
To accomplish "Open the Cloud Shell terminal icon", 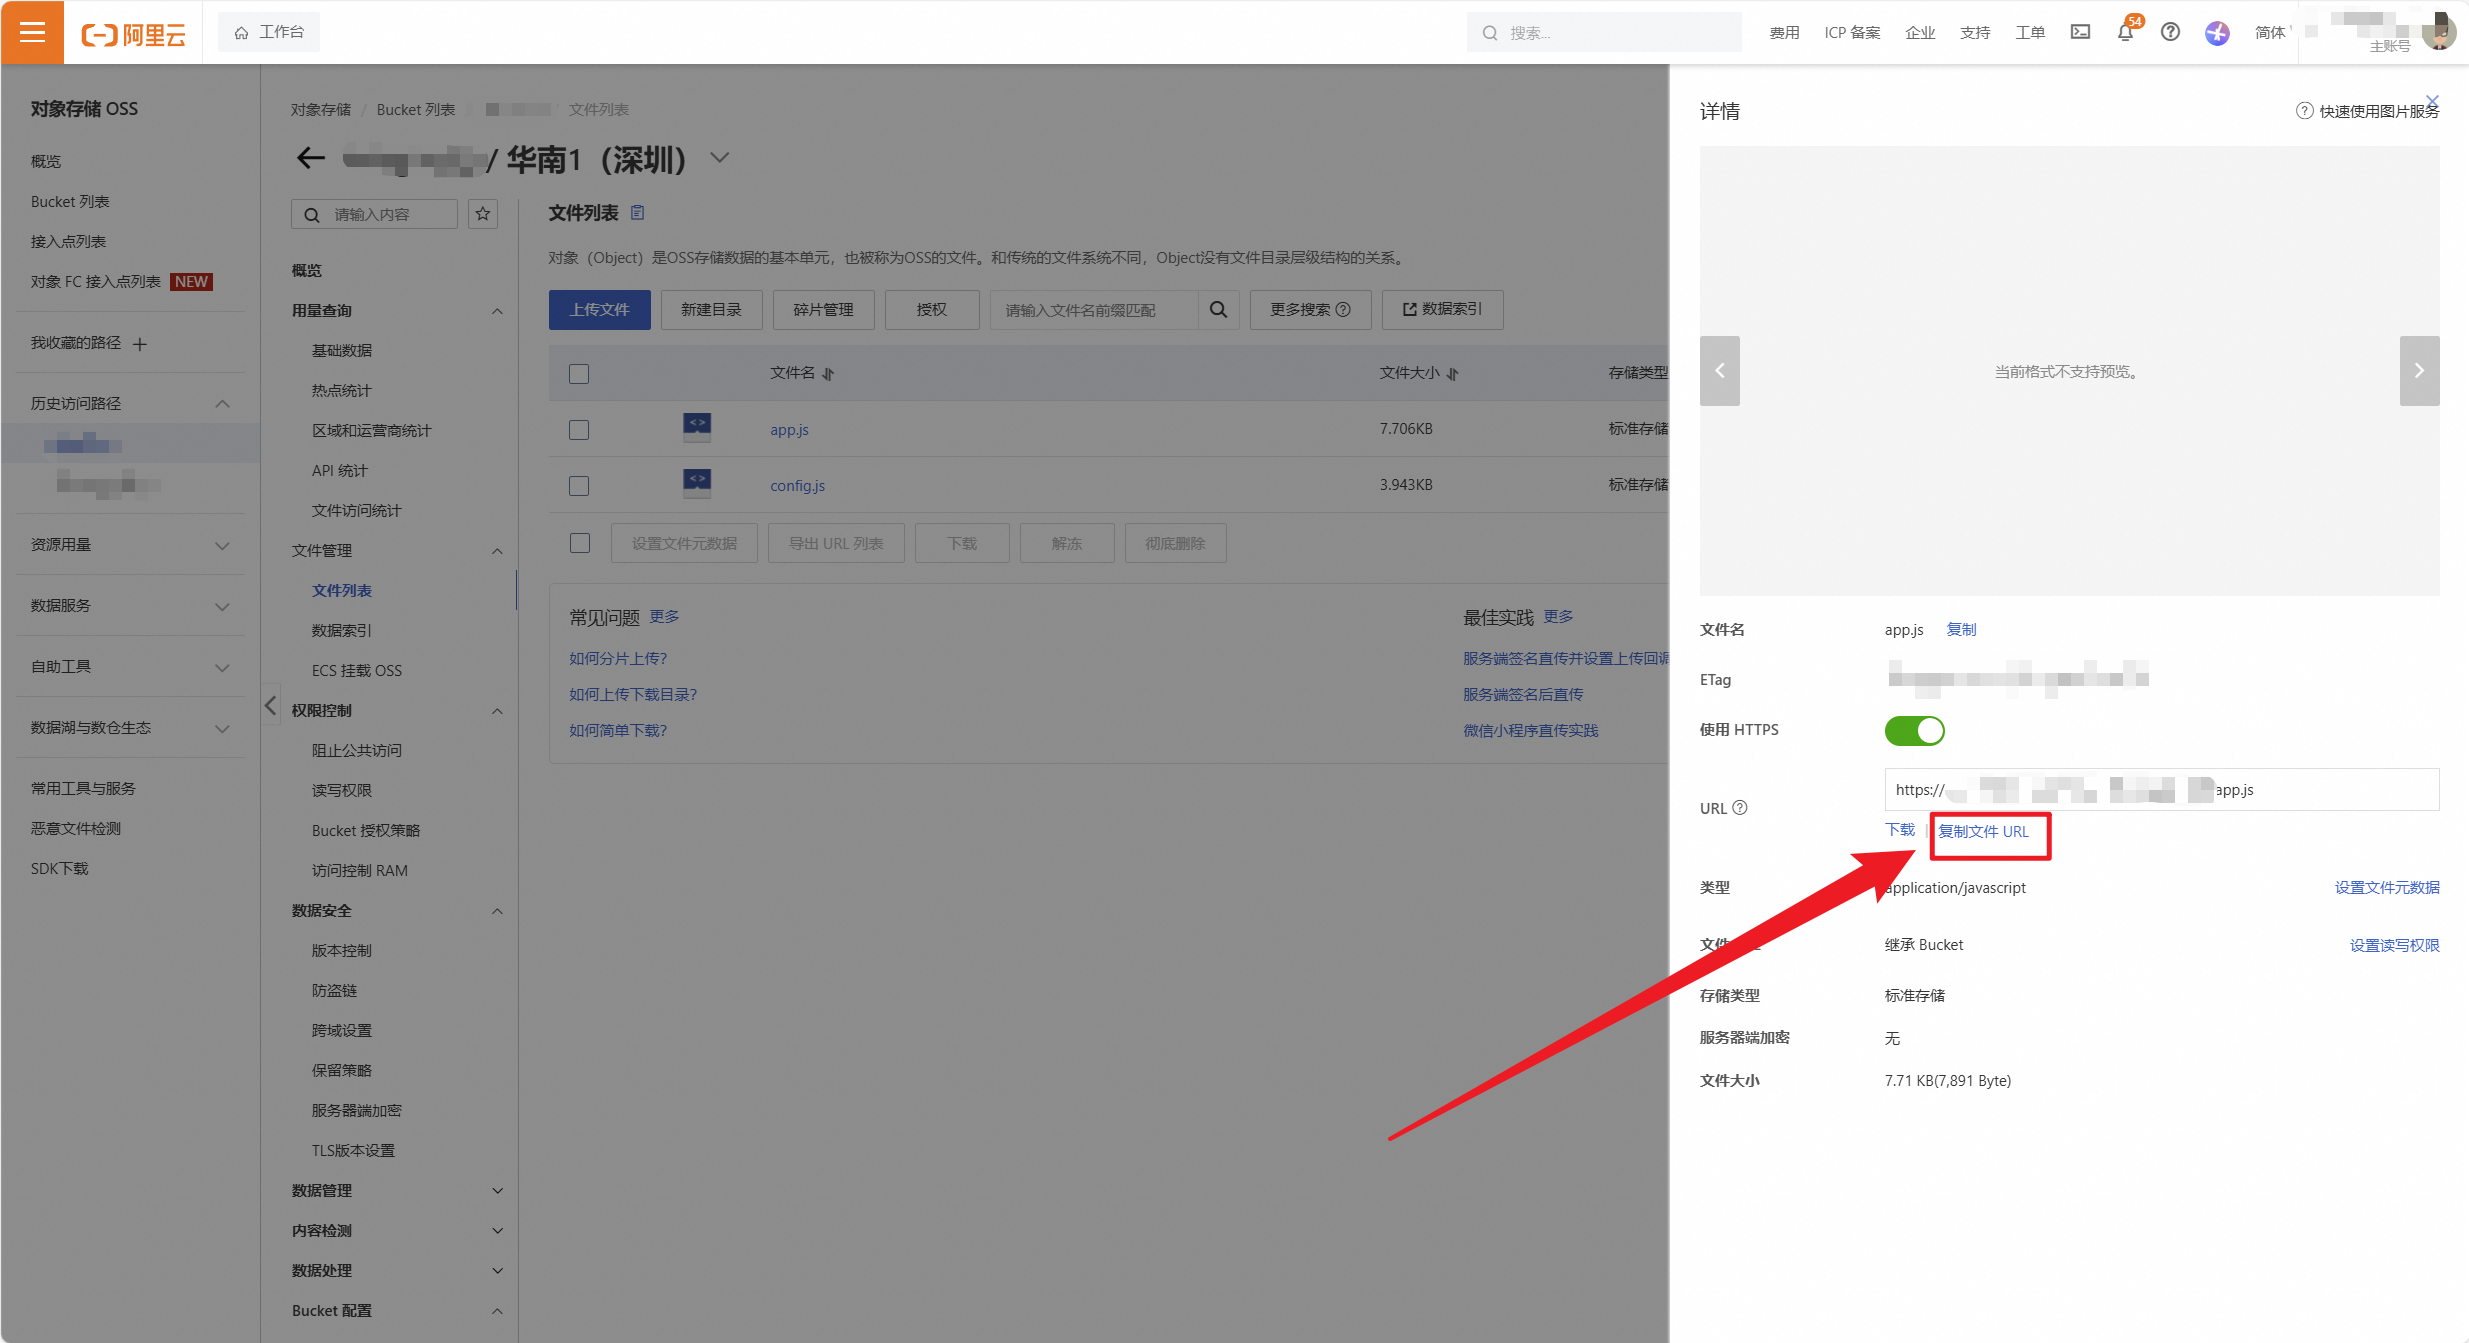I will (x=2080, y=32).
